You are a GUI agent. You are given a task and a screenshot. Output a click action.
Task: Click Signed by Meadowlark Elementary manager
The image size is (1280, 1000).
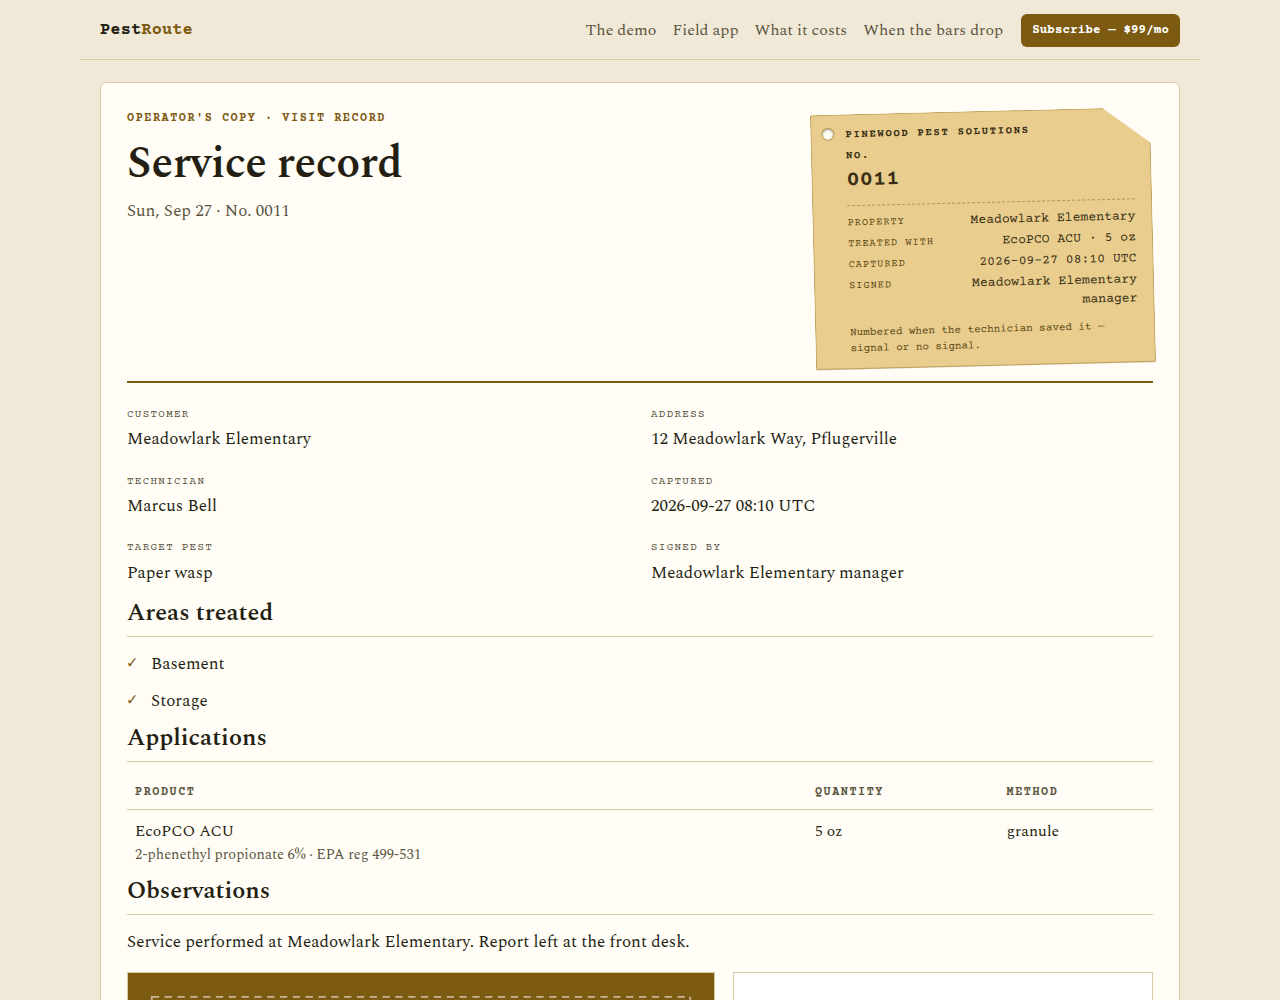[778, 573]
